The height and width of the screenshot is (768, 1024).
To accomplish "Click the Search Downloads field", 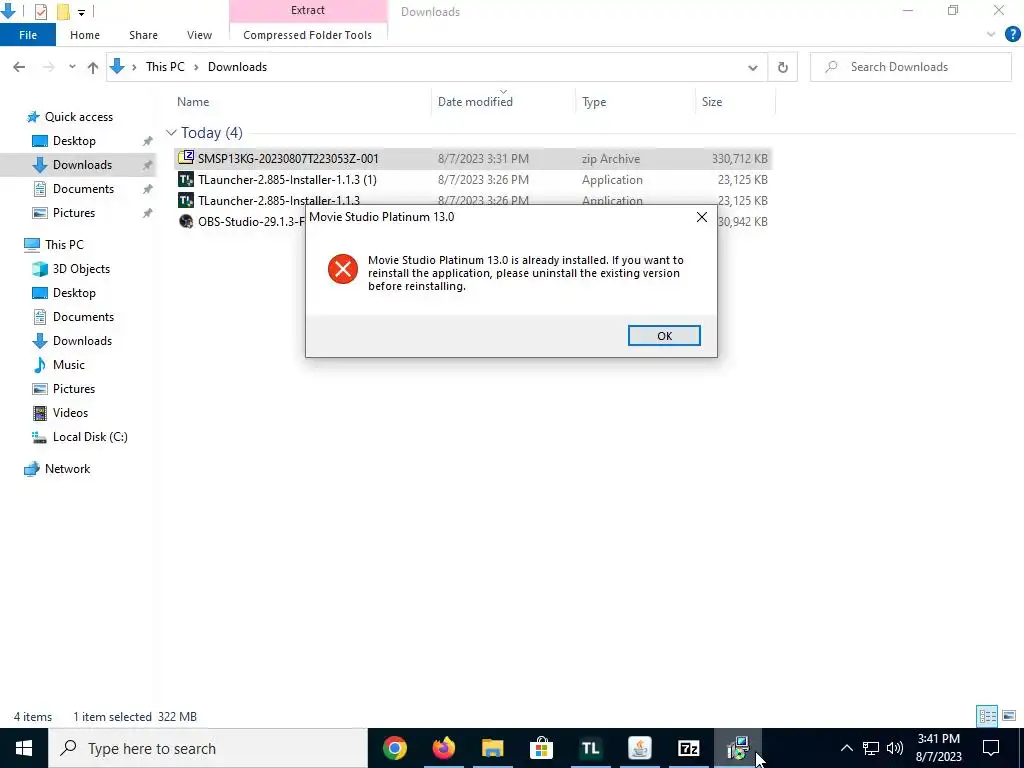I will [910, 67].
